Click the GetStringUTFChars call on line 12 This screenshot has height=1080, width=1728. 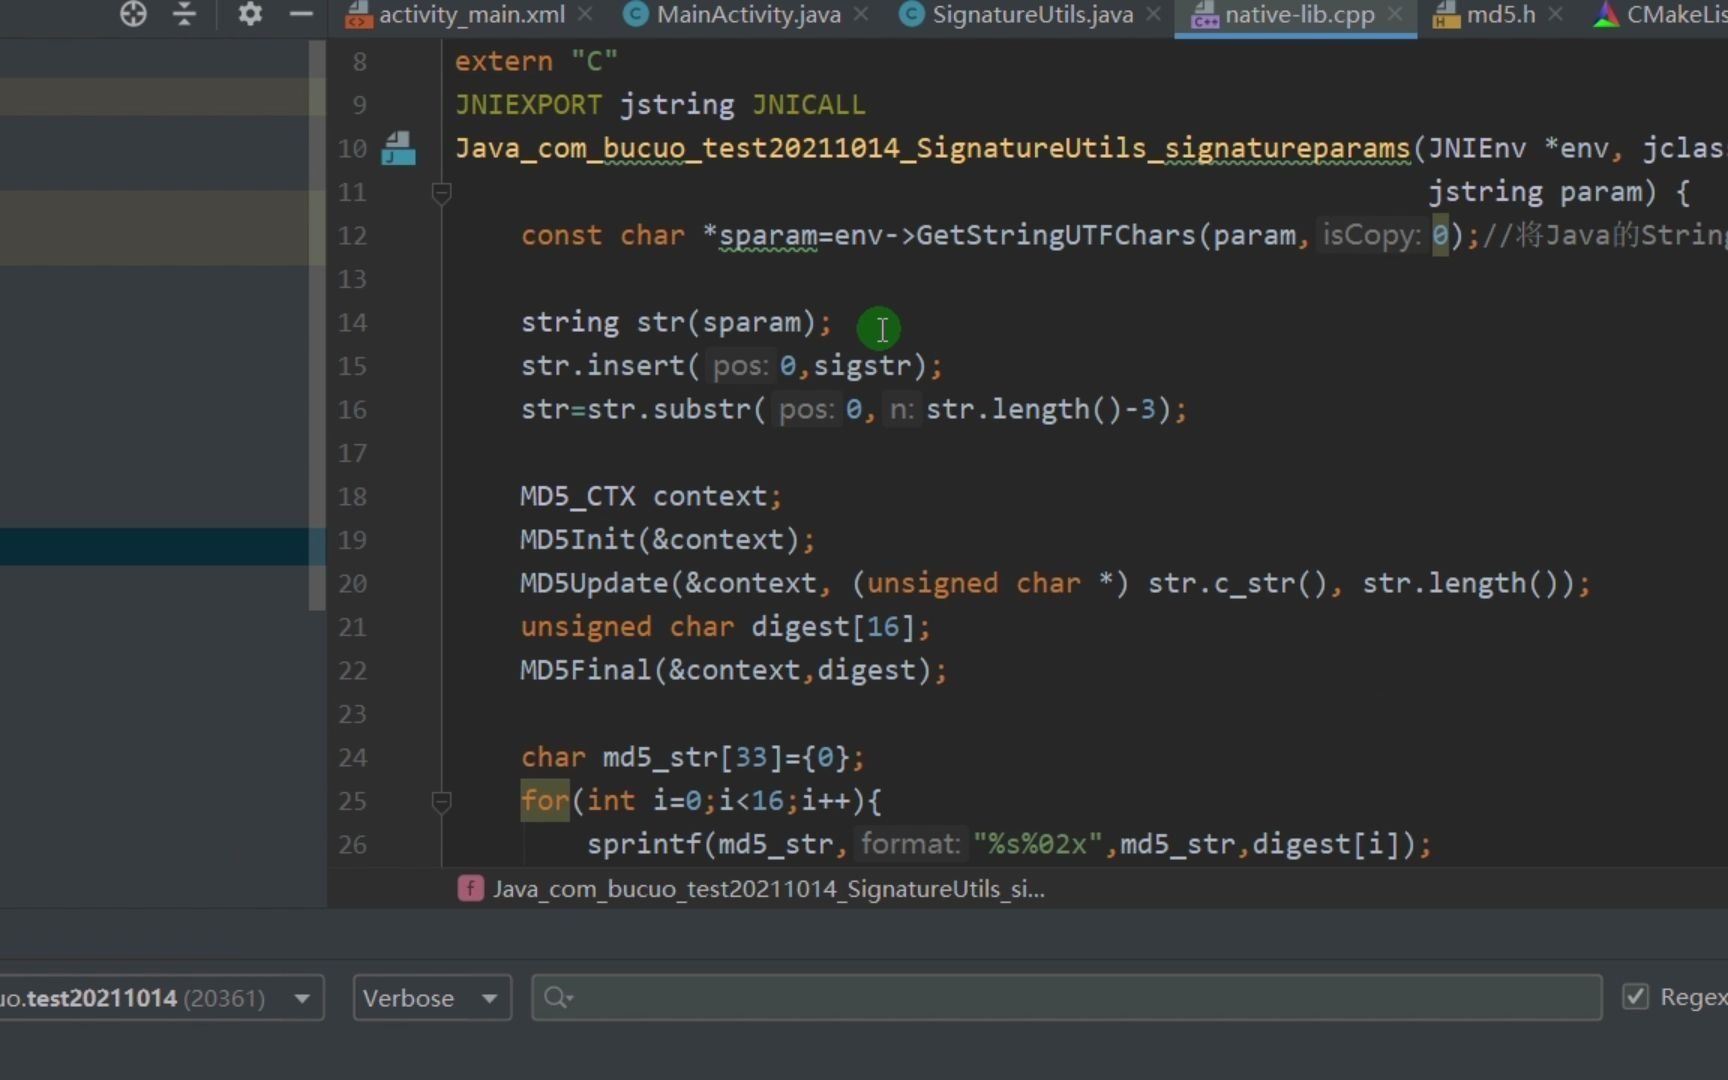1056,236
